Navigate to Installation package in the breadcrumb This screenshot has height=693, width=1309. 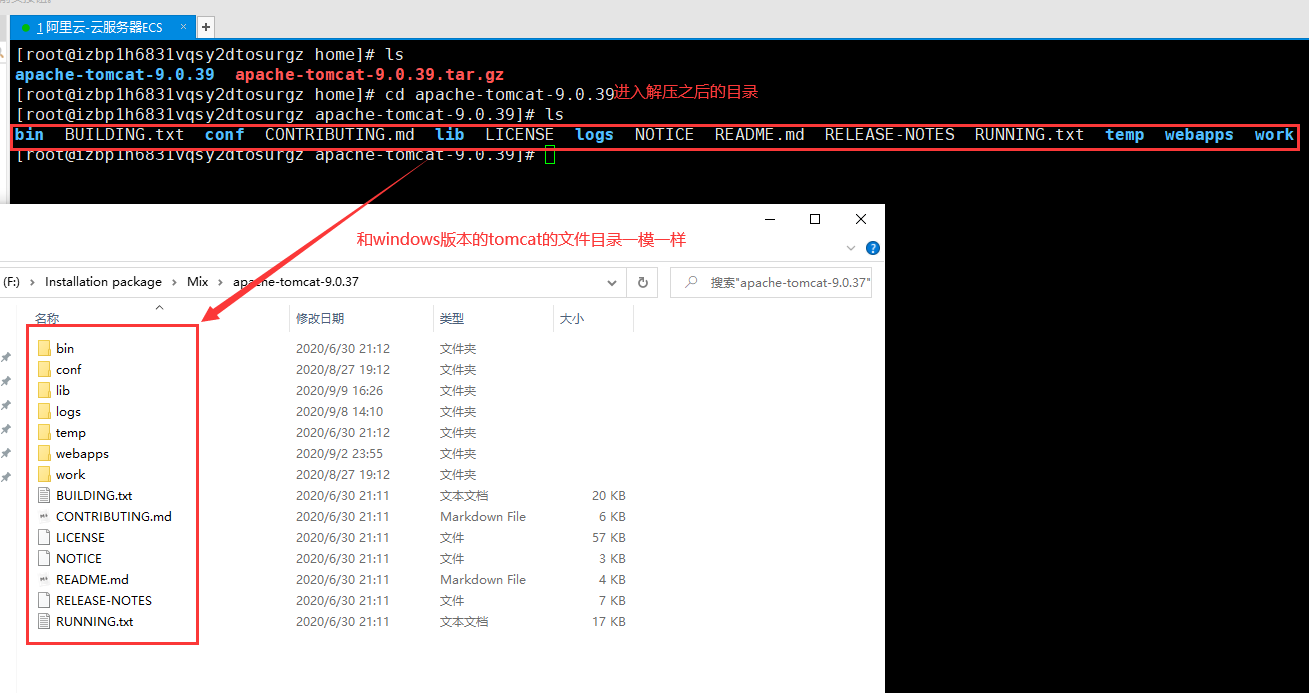(103, 282)
